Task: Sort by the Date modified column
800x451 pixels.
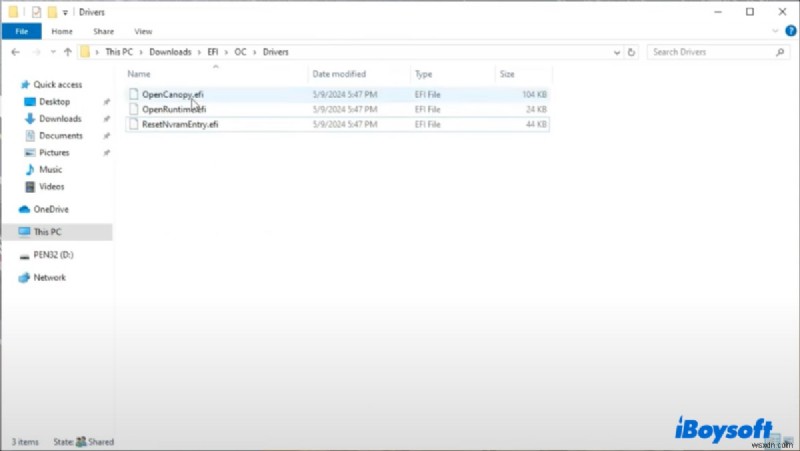Action: (339, 74)
